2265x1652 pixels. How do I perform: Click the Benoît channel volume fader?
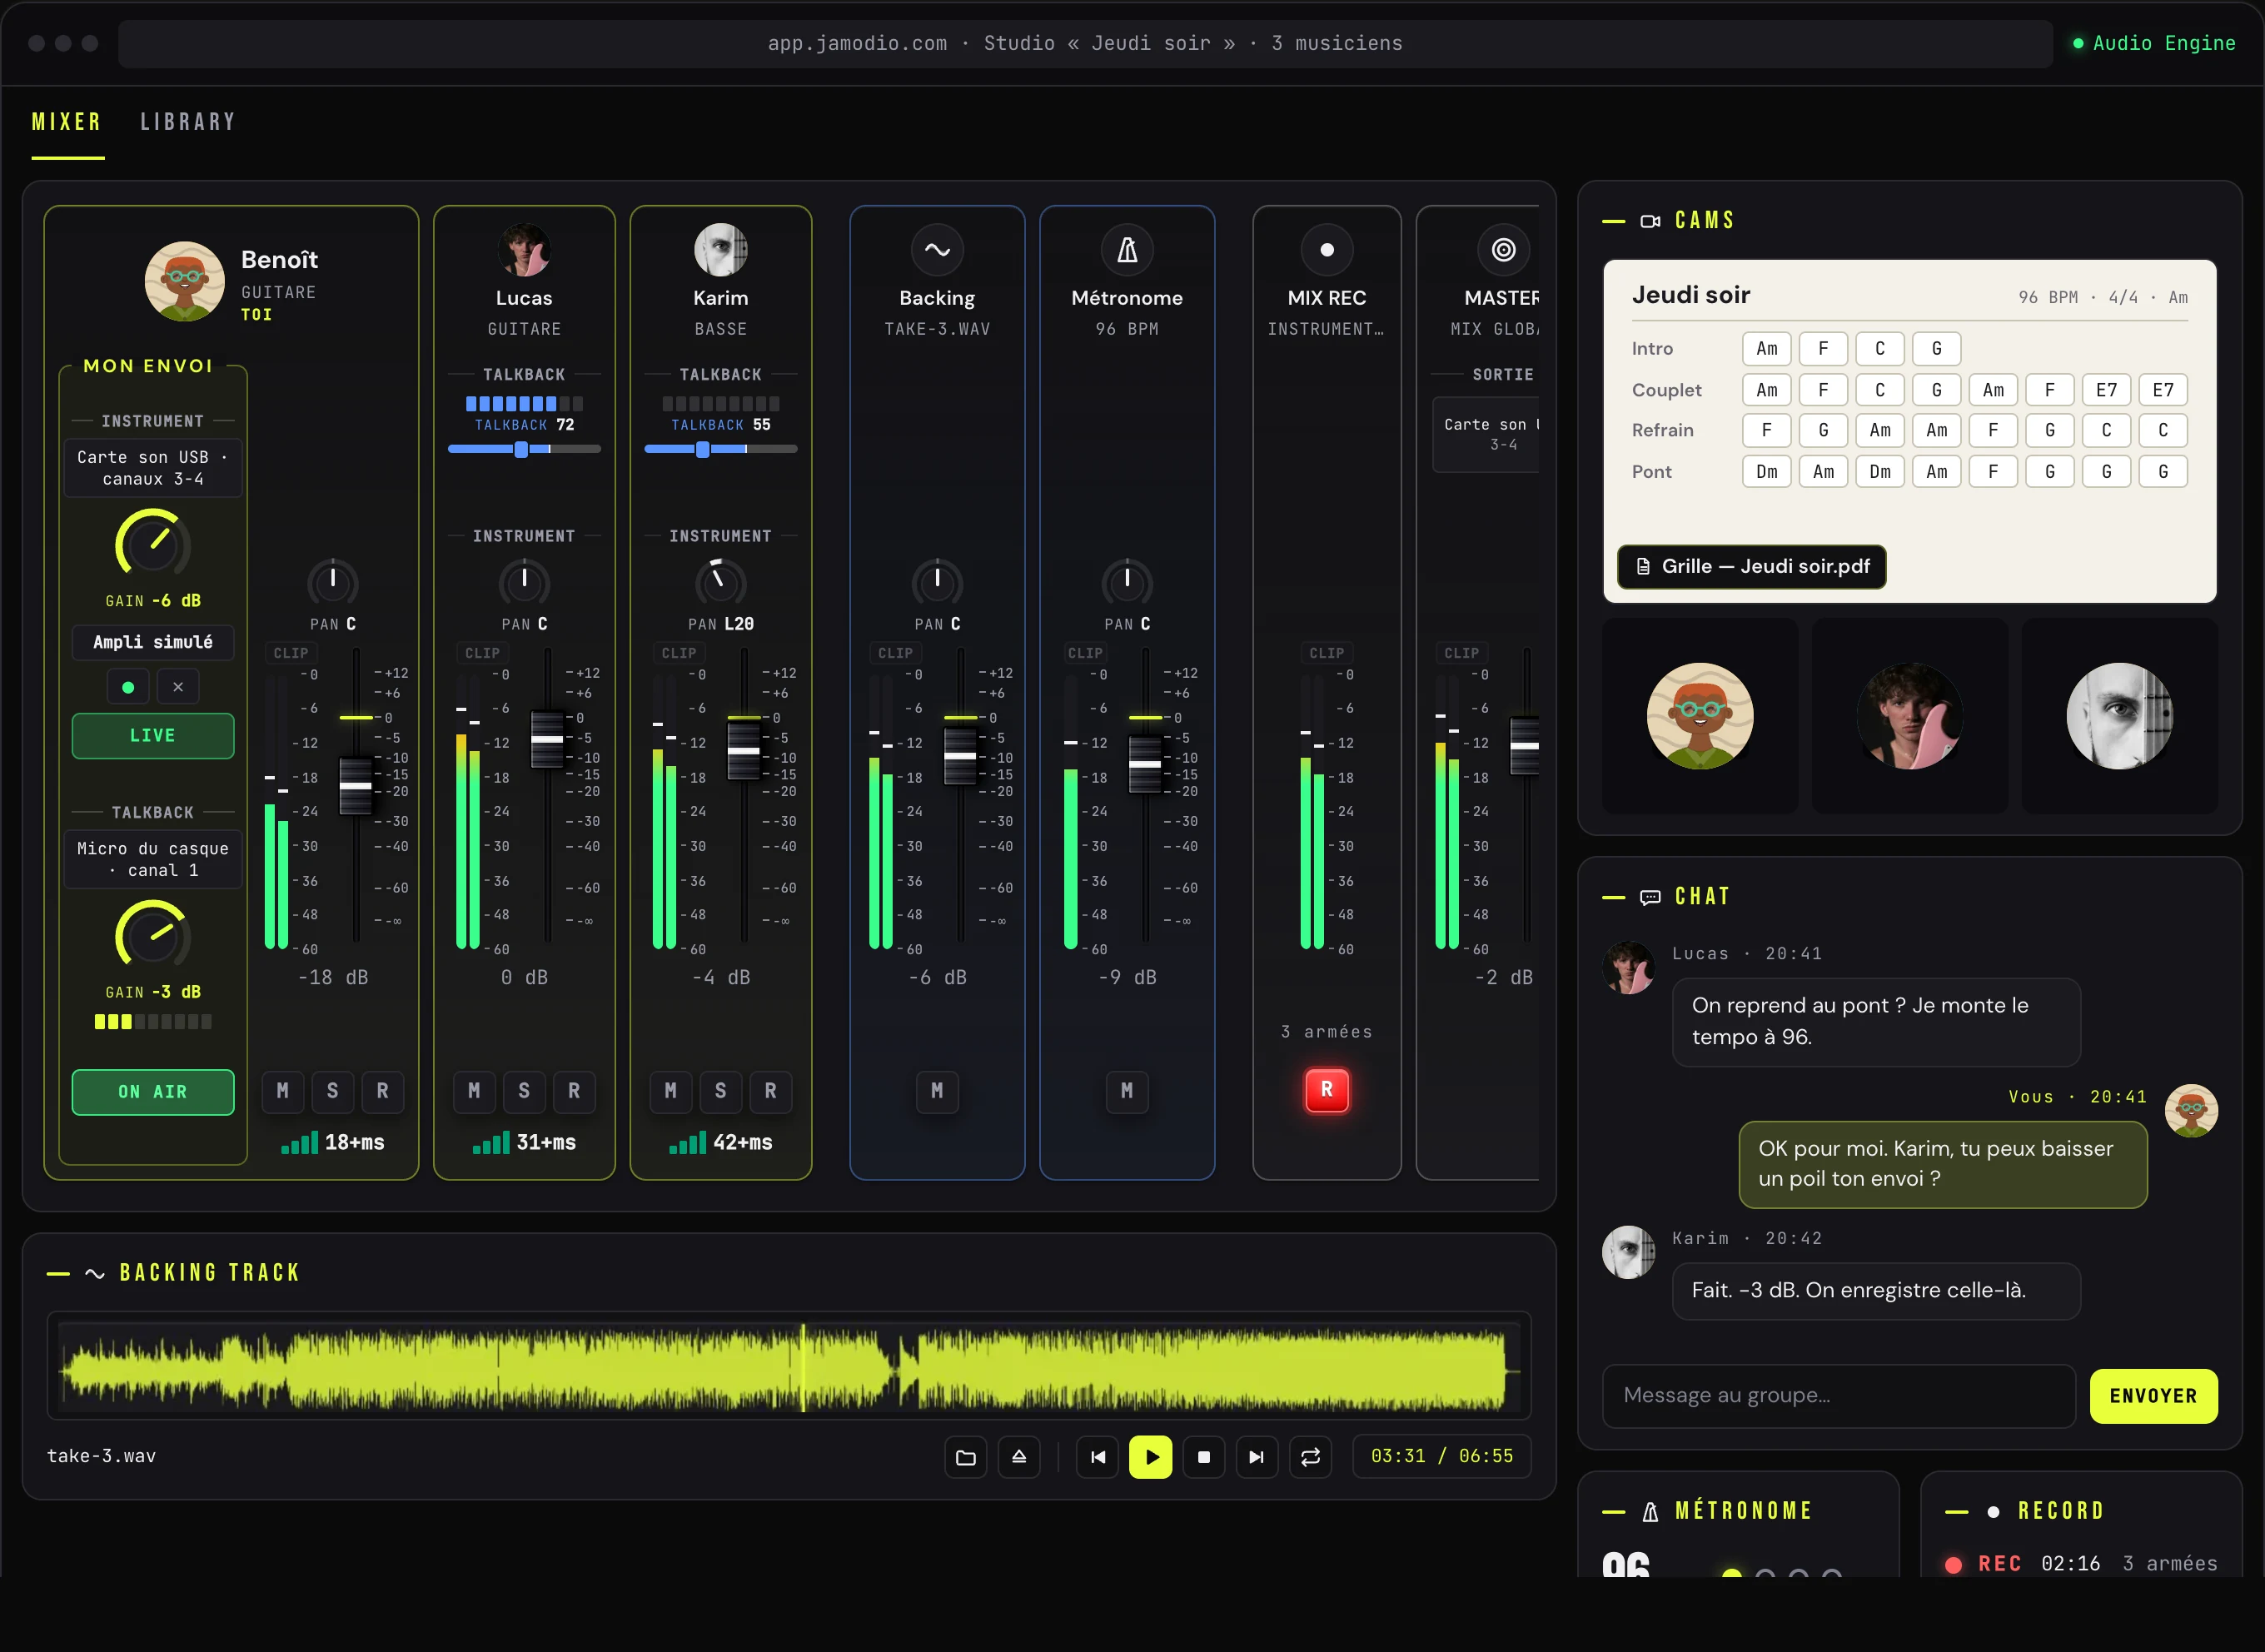(x=356, y=786)
